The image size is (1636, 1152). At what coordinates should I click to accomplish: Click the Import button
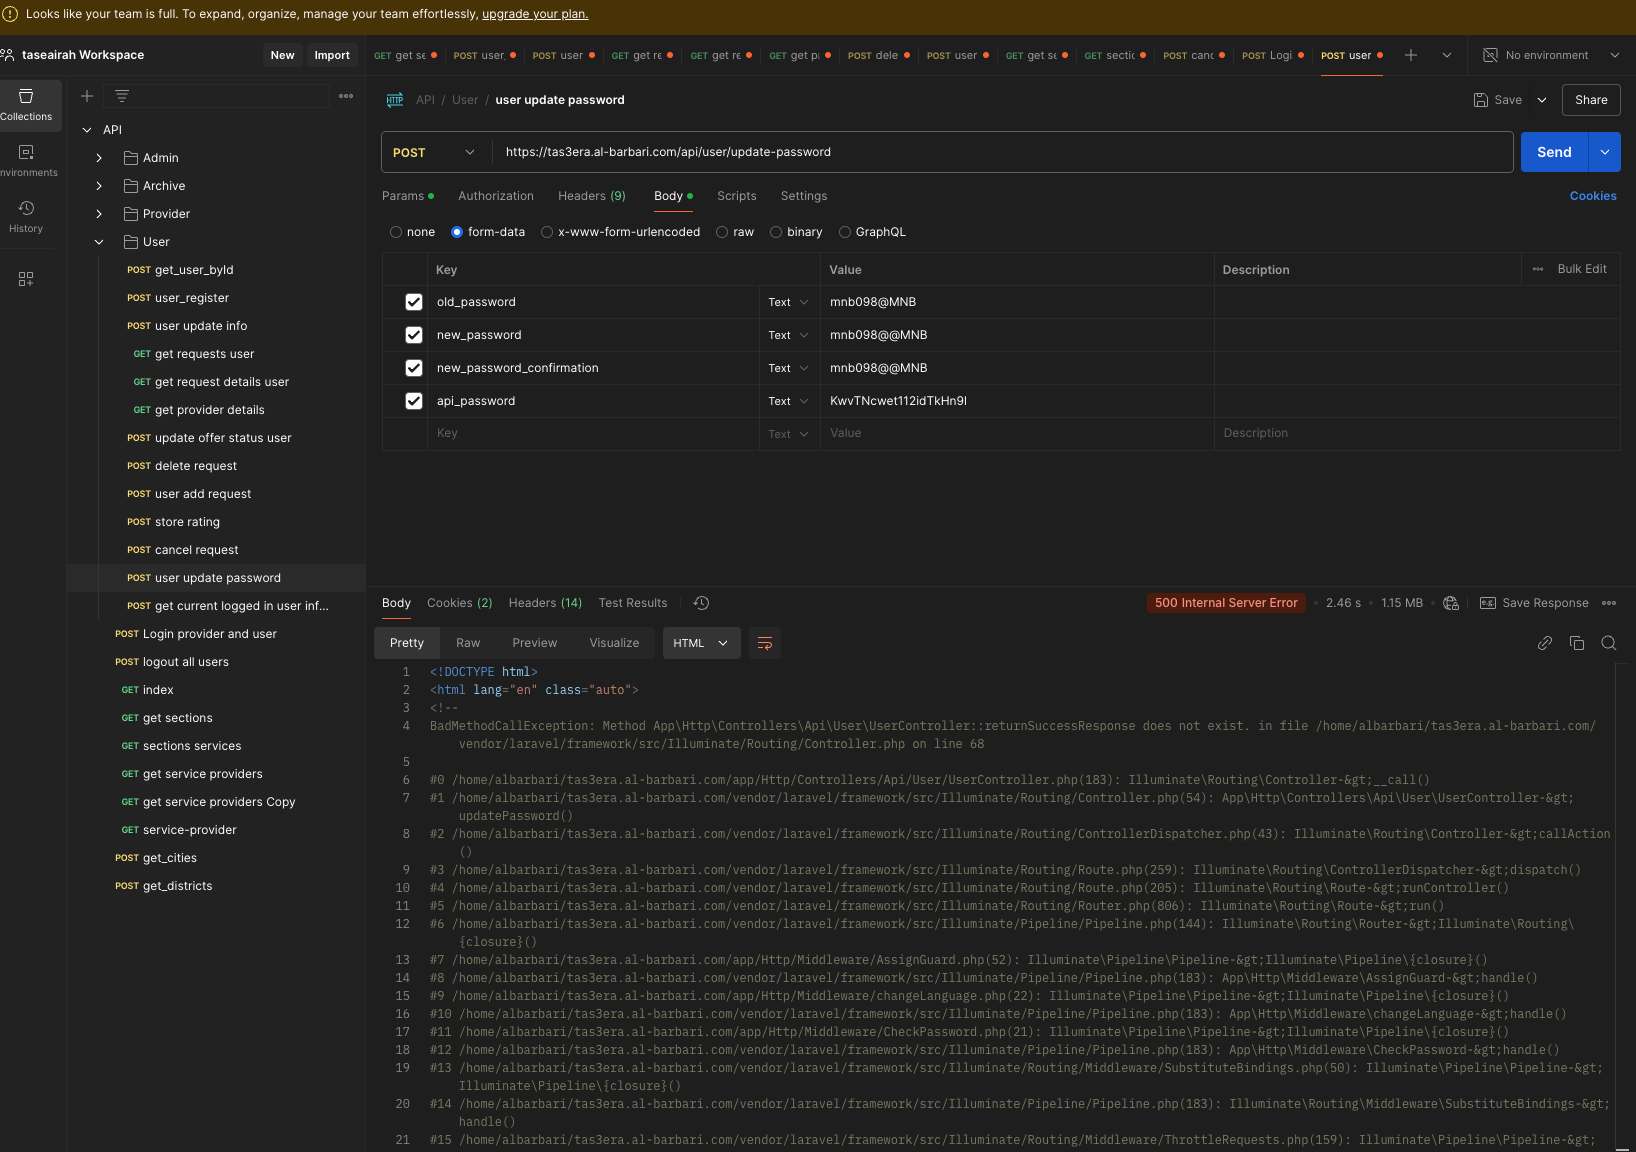click(332, 55)
